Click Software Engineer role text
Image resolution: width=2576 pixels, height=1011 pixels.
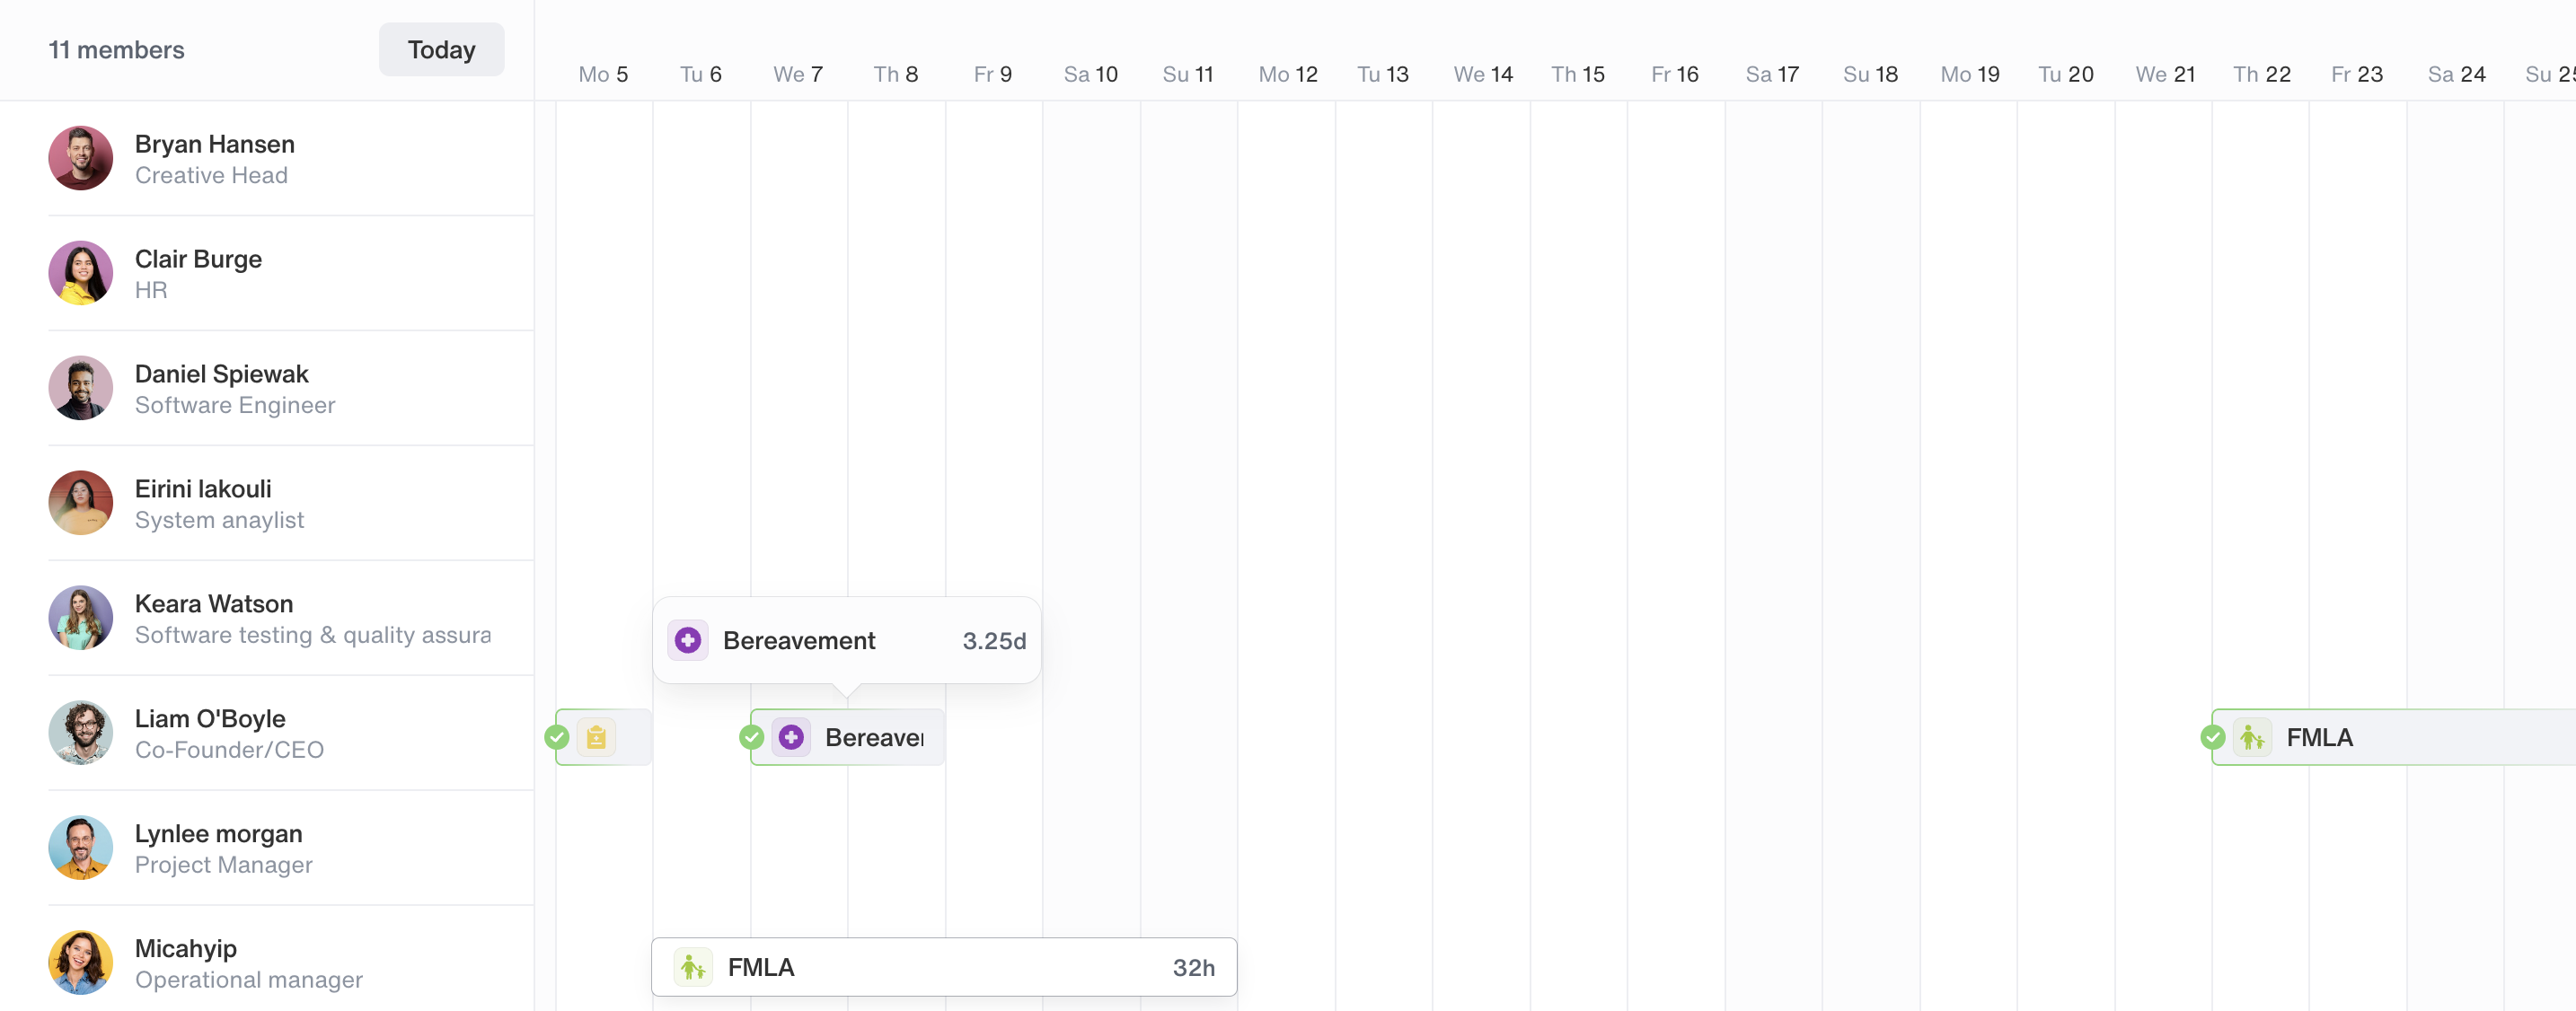[235, 405]
